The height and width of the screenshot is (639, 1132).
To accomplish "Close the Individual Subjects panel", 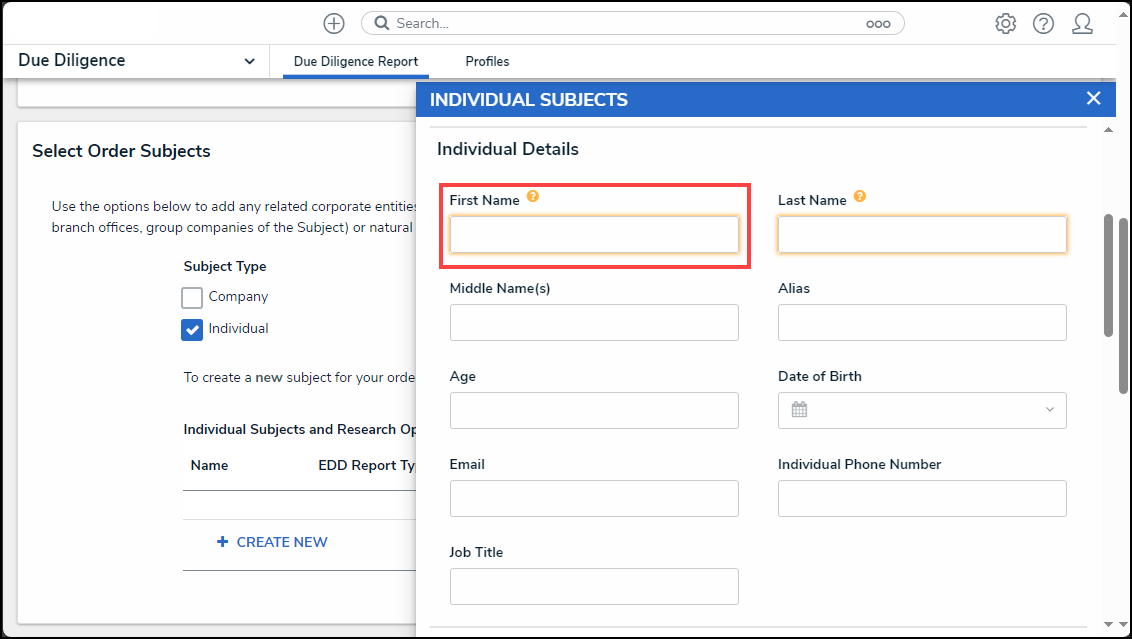I will coord(1094,98).
